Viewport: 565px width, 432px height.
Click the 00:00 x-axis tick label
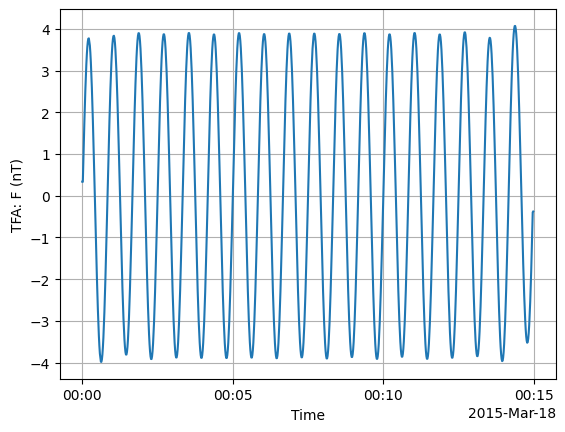(x=82, y=396)
